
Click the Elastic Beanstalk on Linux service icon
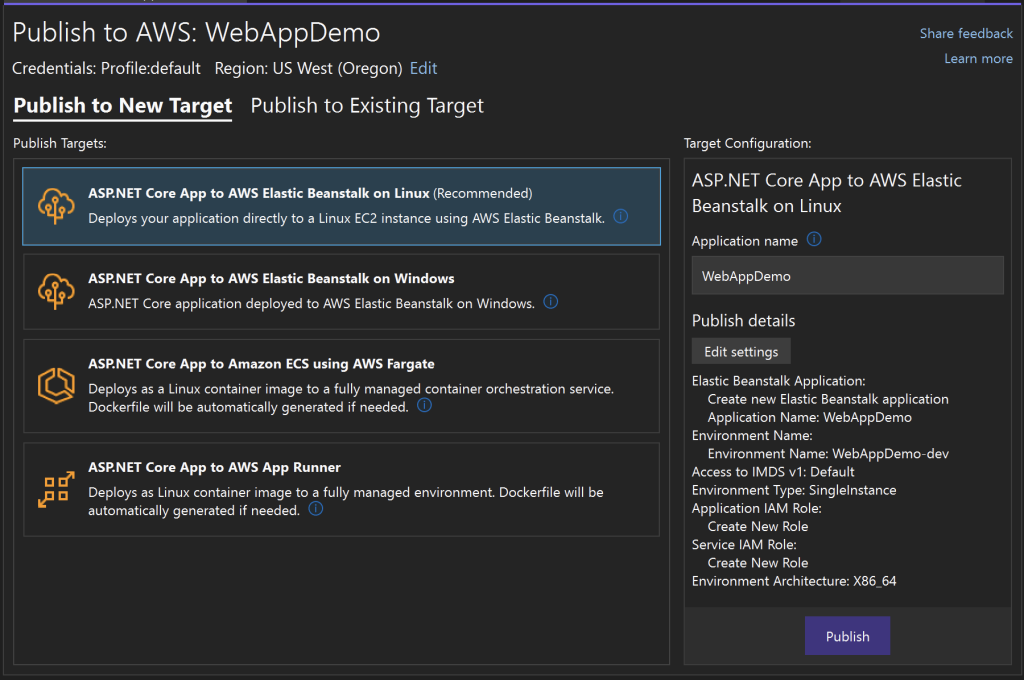point(56,204)
